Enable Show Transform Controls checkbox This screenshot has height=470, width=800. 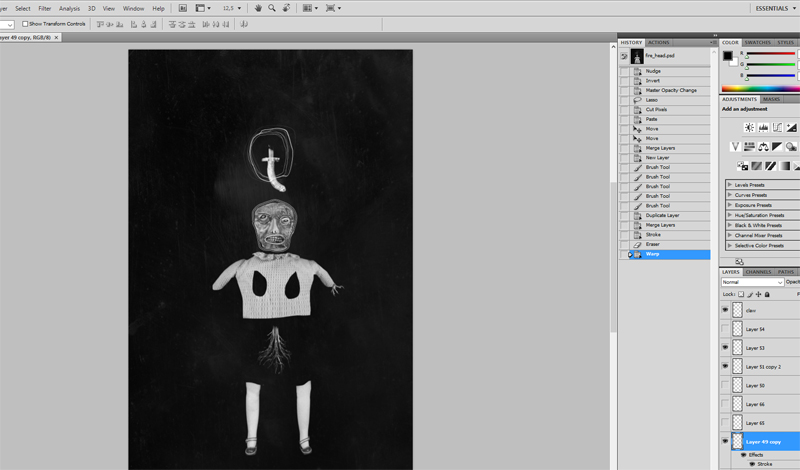pyautogui.click(x=25, y=24)
